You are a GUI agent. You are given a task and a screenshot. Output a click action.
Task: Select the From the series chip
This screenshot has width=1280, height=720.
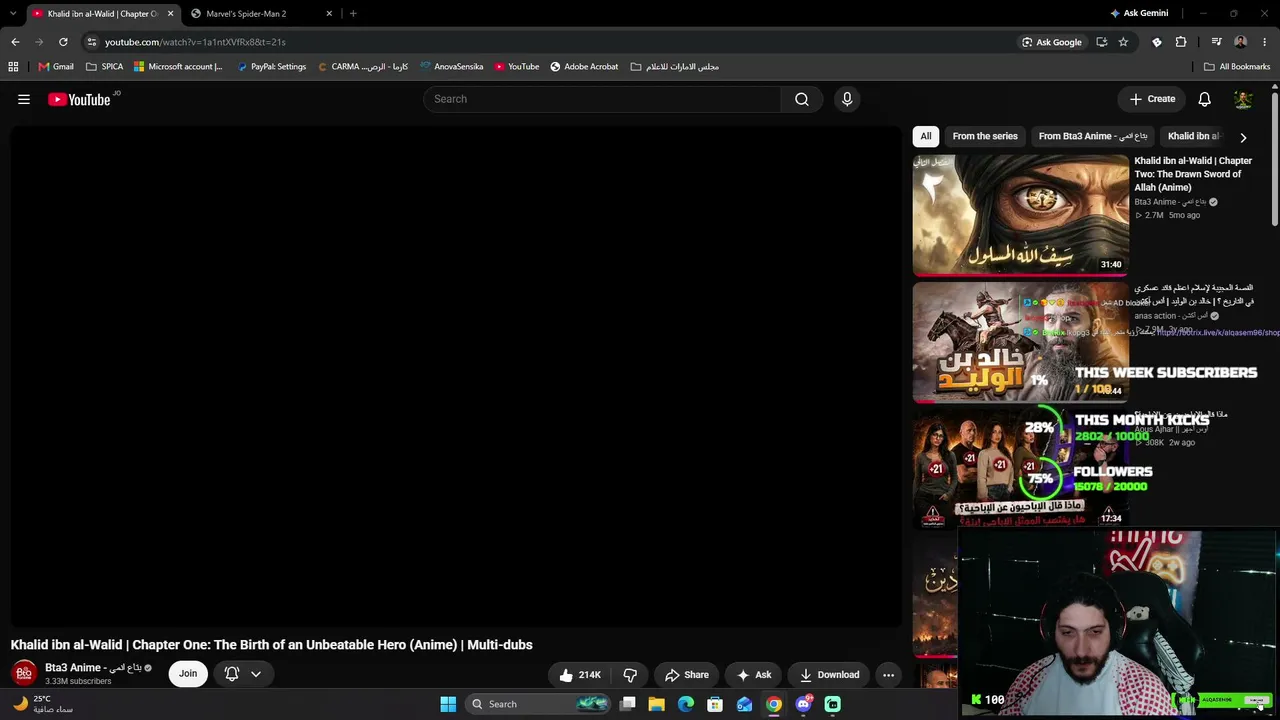coord(985,136)
